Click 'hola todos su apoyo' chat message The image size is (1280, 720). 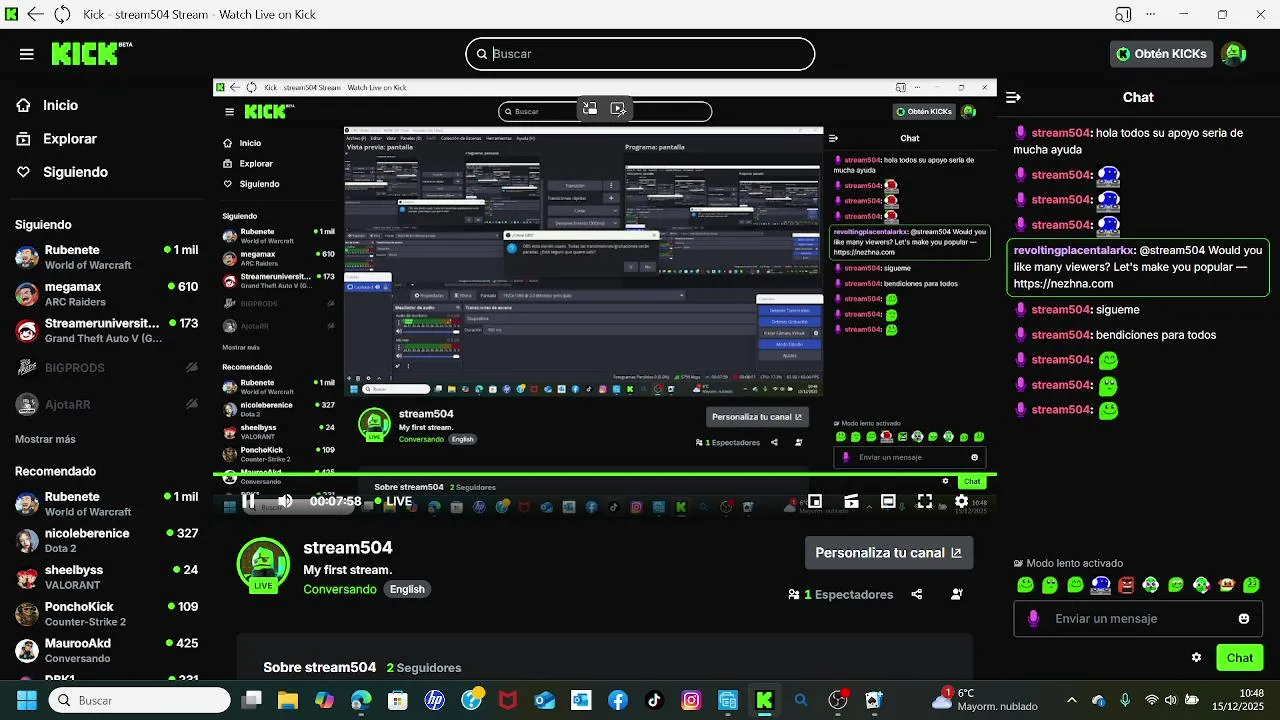click(x=1129, y=141)
